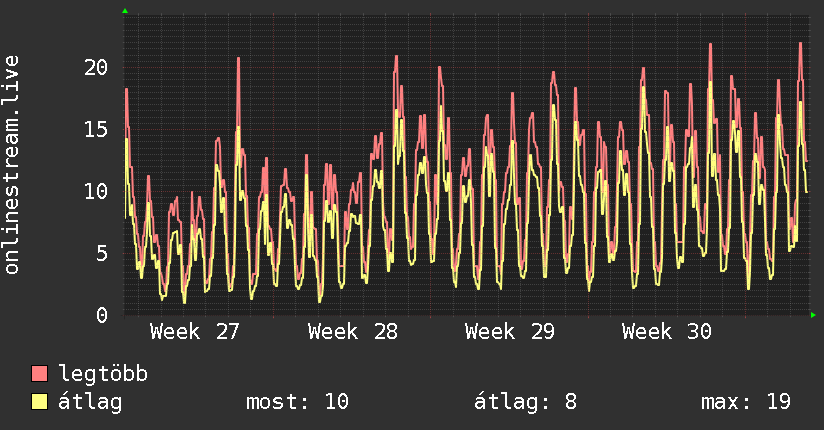Select the Week 28 axis label

click(x=353, y=332)
